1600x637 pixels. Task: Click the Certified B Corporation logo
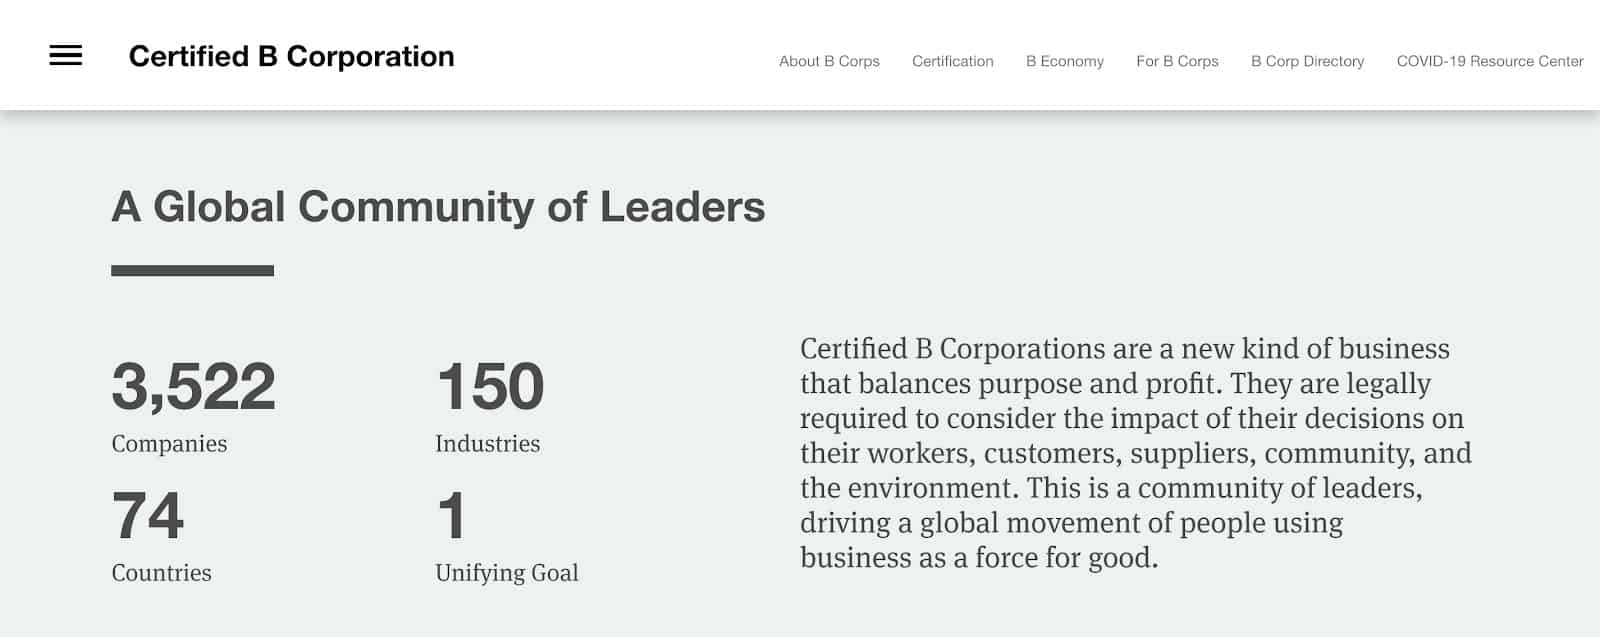pyautogui.click(x=289, y=56)
